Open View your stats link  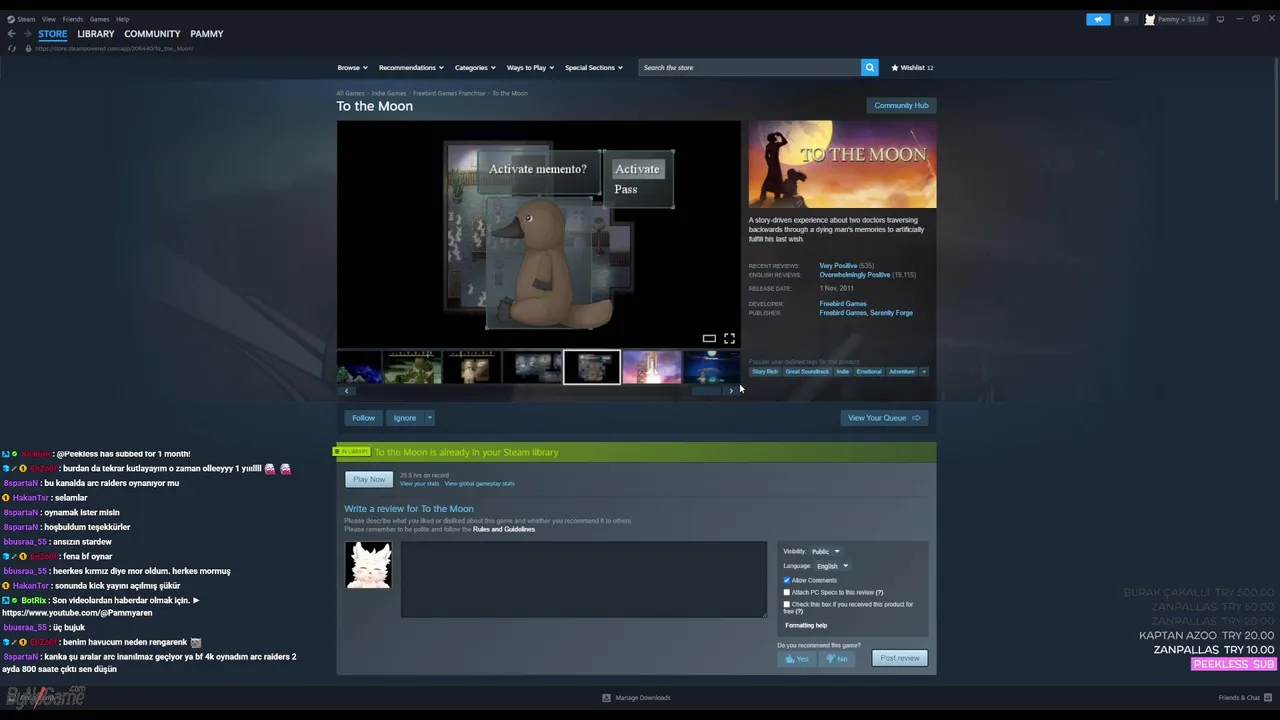[420, 484]
